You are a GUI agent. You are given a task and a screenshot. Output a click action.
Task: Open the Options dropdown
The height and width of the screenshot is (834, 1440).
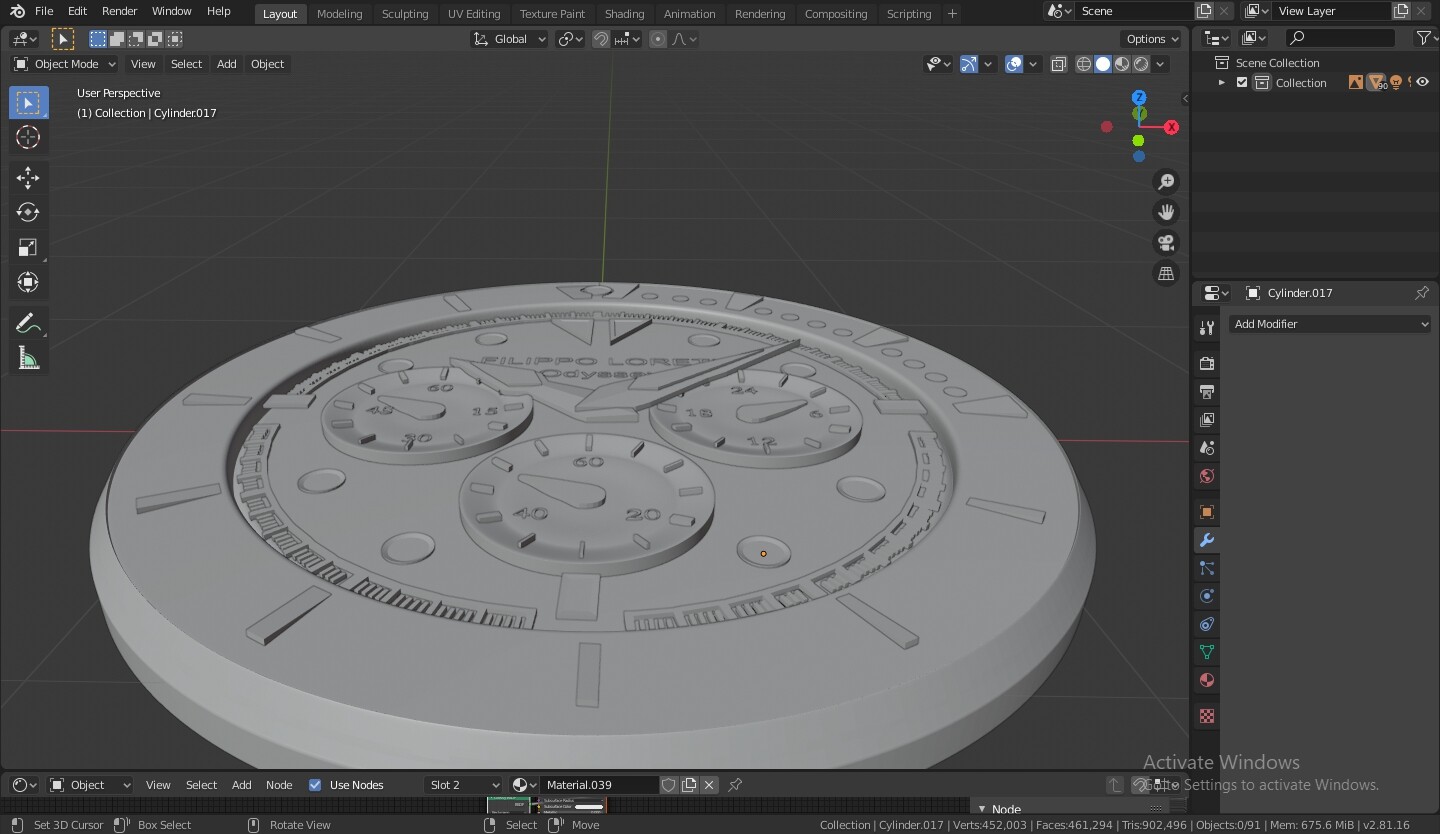1152,39
